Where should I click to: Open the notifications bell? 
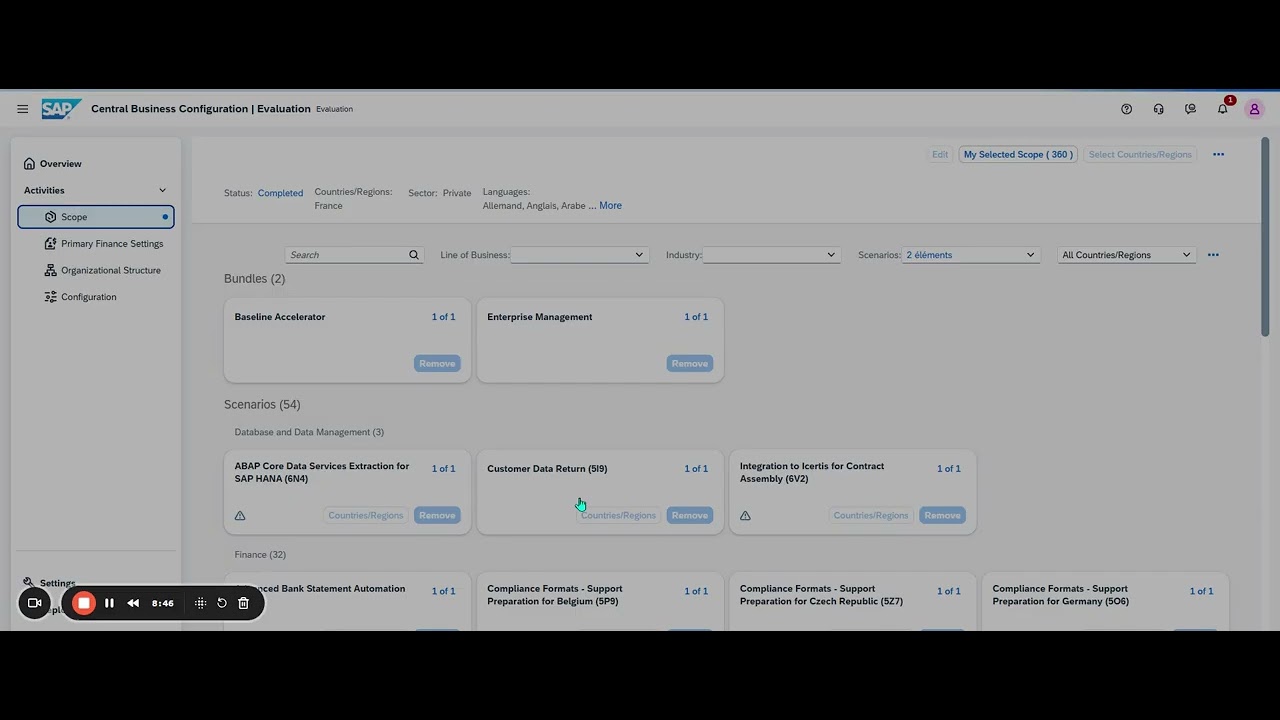click(1222, 109)
